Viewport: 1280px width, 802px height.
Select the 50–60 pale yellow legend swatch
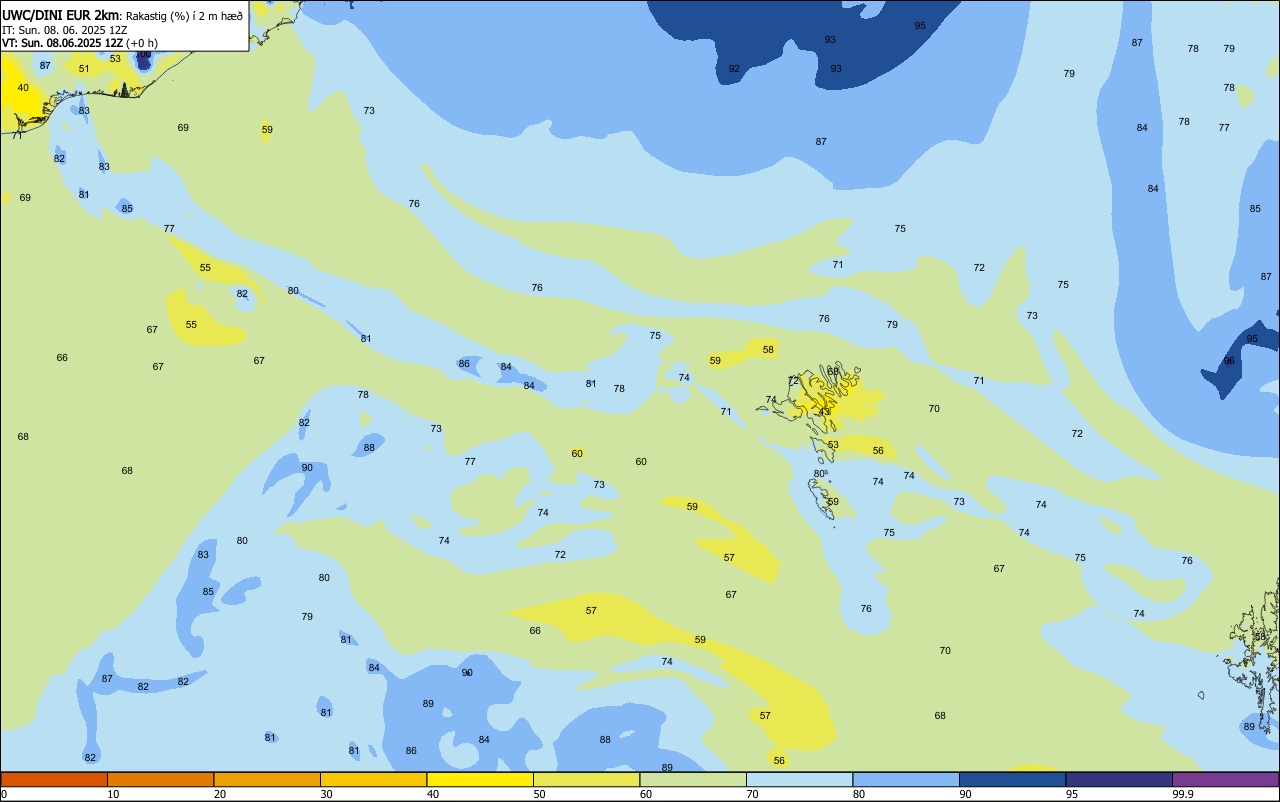pyautogui.click(x=586, y=779)
